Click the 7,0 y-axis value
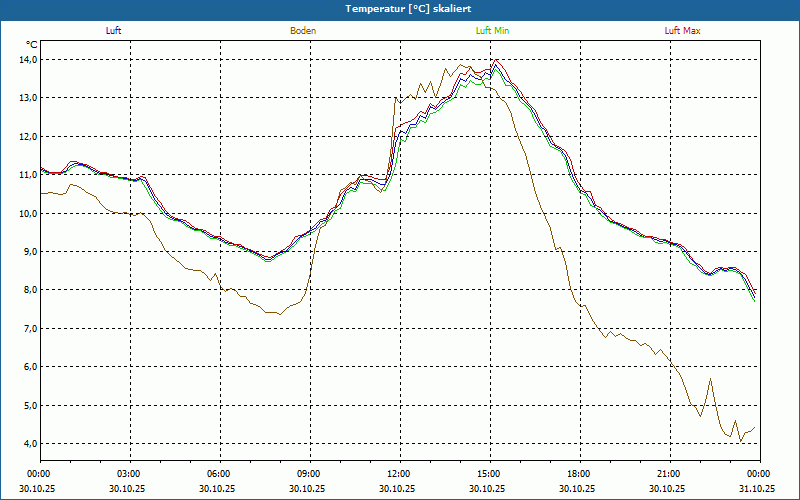800x500 pixels. tap(30, 329)
